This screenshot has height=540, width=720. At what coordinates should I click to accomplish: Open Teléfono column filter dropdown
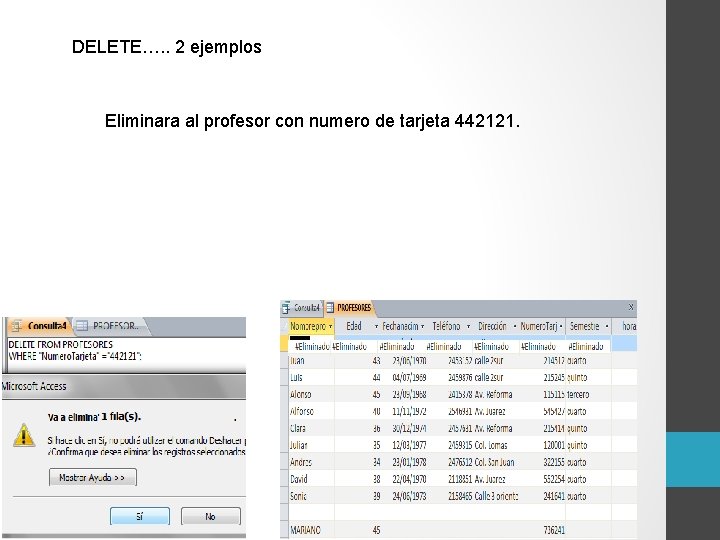(x=468, y=326)
